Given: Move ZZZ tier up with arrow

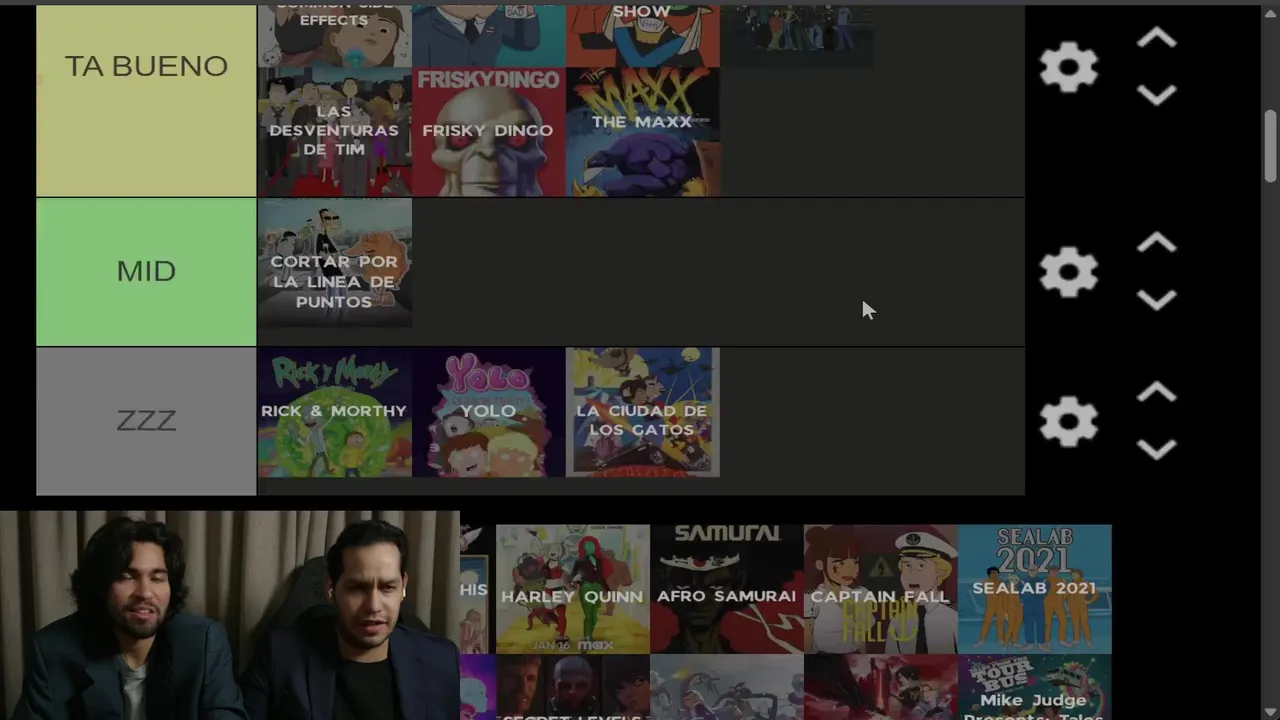Looking at the screenshot, I should [1156, 392].
